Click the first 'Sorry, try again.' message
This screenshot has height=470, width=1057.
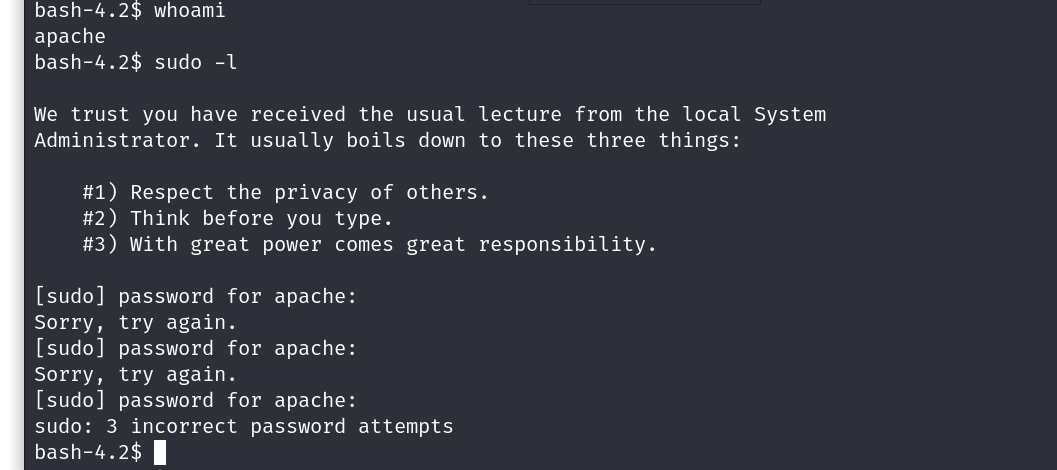tap(136, 323)
